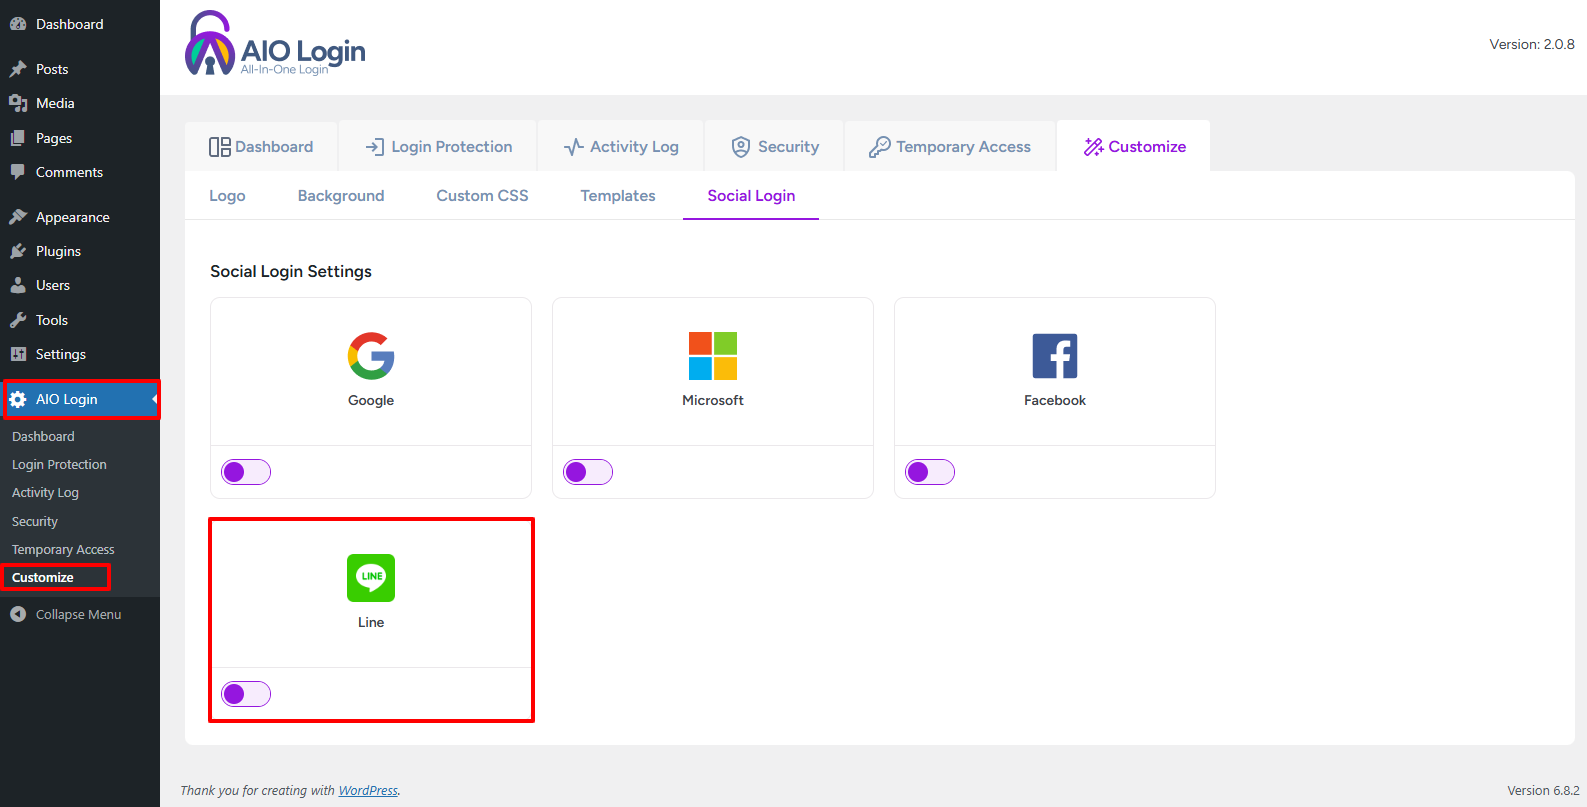Click the AIO Login header logo
Image resolution: width=1587 pixels, height=807 pixels.
click(275, 45)
